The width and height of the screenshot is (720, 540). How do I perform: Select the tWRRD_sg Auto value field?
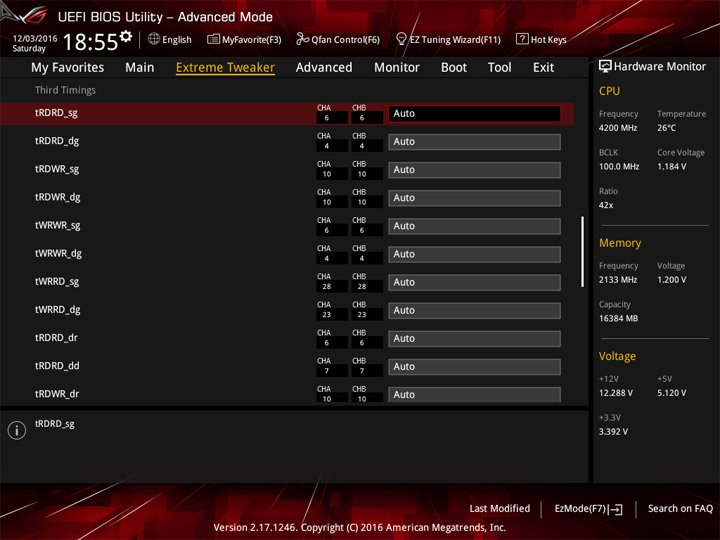click(x=474, y=282)
